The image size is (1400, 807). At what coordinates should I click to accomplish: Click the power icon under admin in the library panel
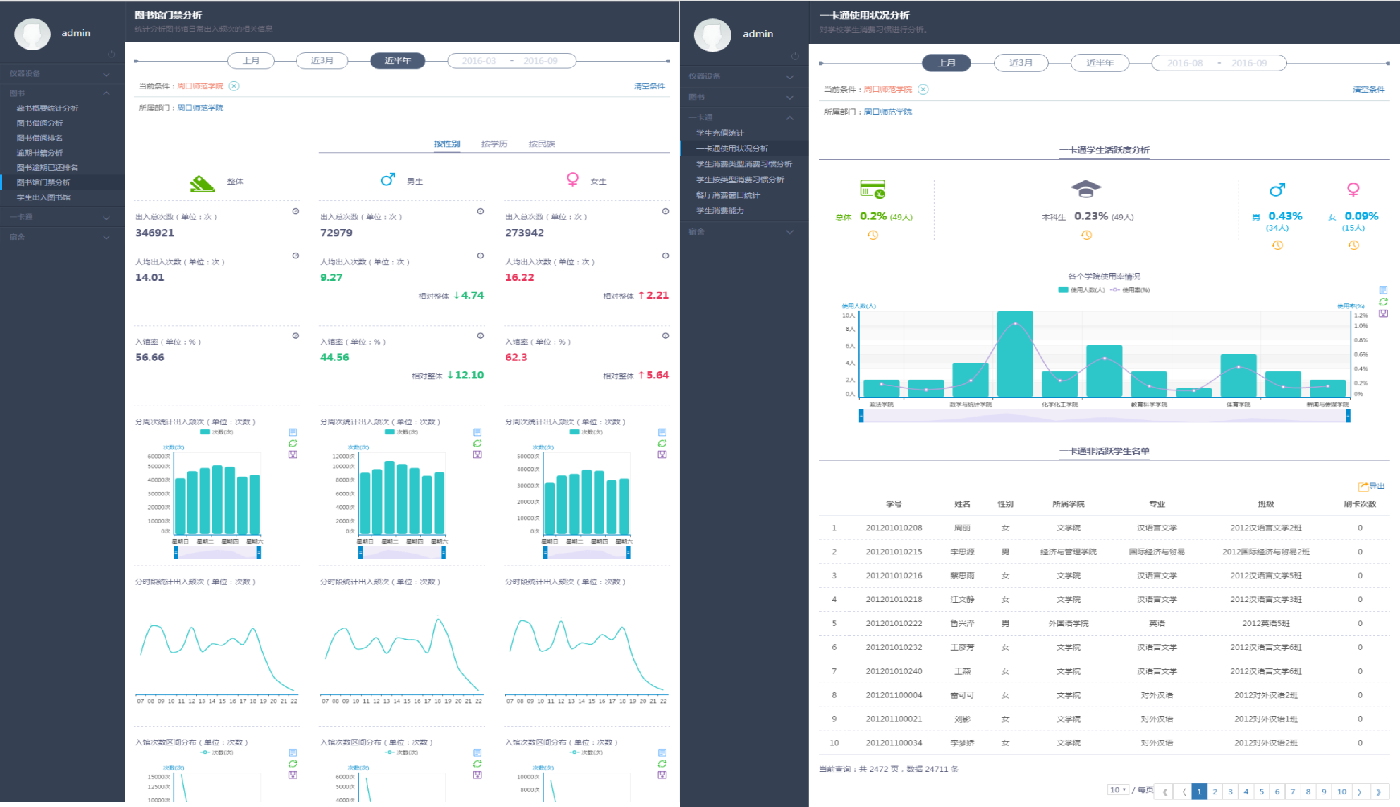[112, 54]
